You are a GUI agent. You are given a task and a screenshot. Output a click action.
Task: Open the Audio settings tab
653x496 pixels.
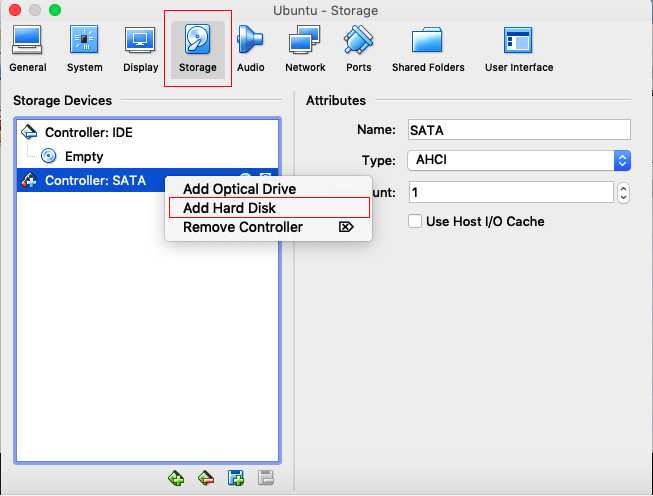click(250, 49)
